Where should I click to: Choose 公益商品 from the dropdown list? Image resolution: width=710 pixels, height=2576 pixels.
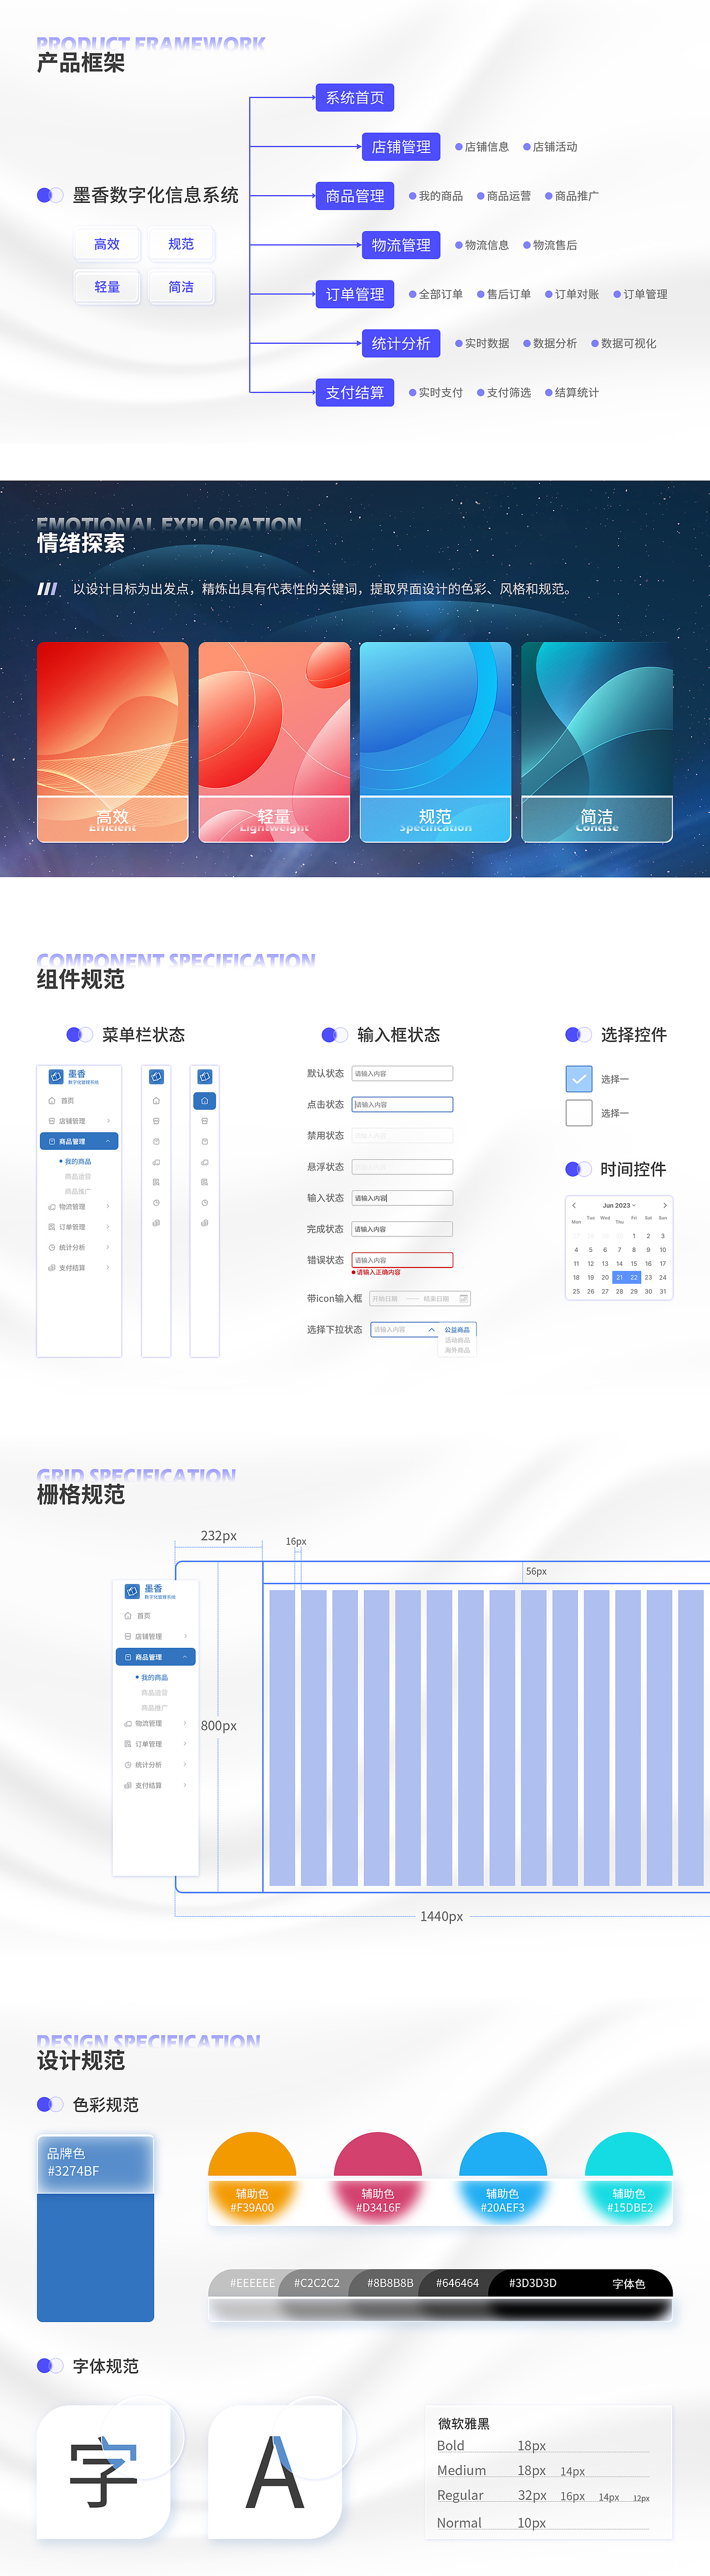point(457,1330)
